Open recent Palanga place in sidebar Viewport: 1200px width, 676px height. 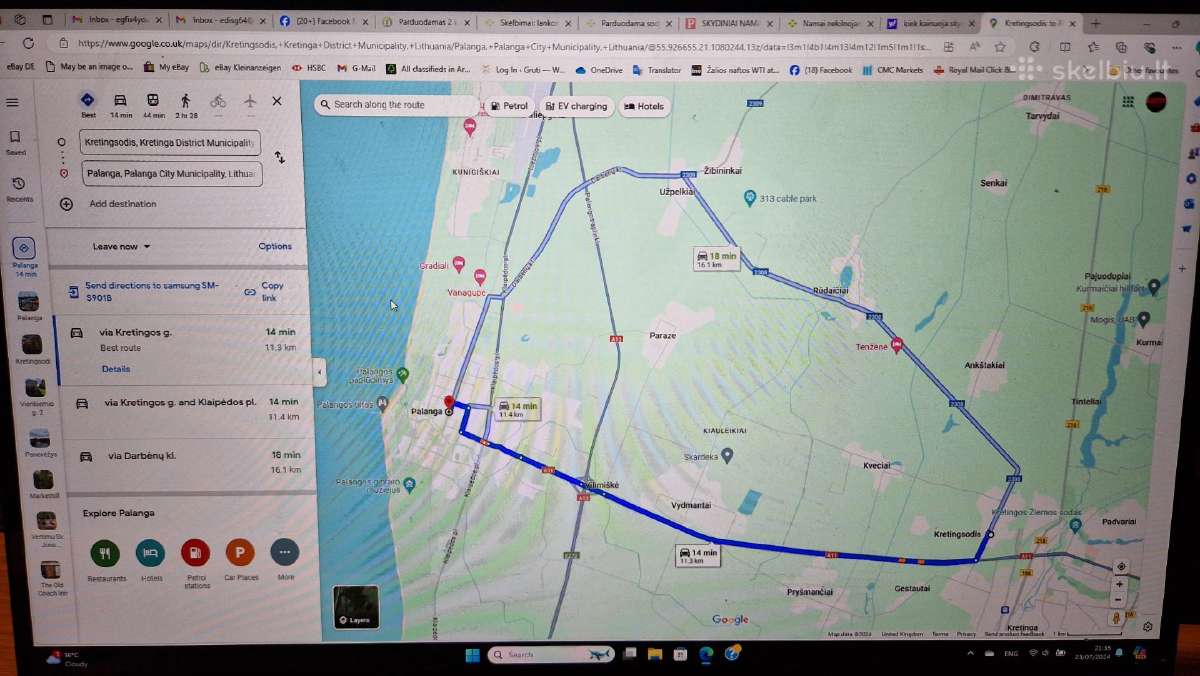[29, 304]
